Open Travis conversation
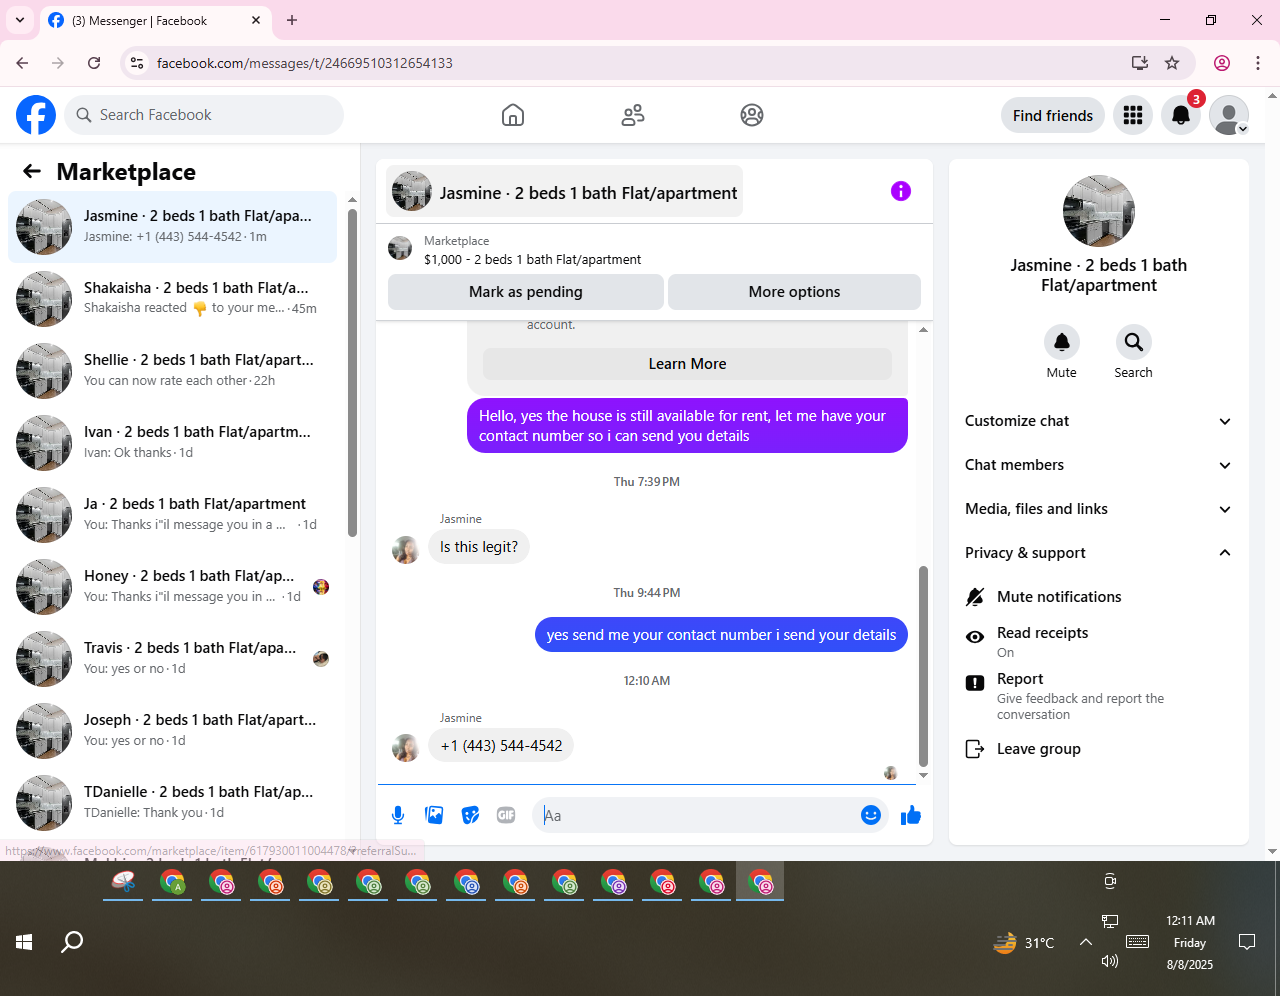Viewport: 1280px width, 996px height. point(173,659)
